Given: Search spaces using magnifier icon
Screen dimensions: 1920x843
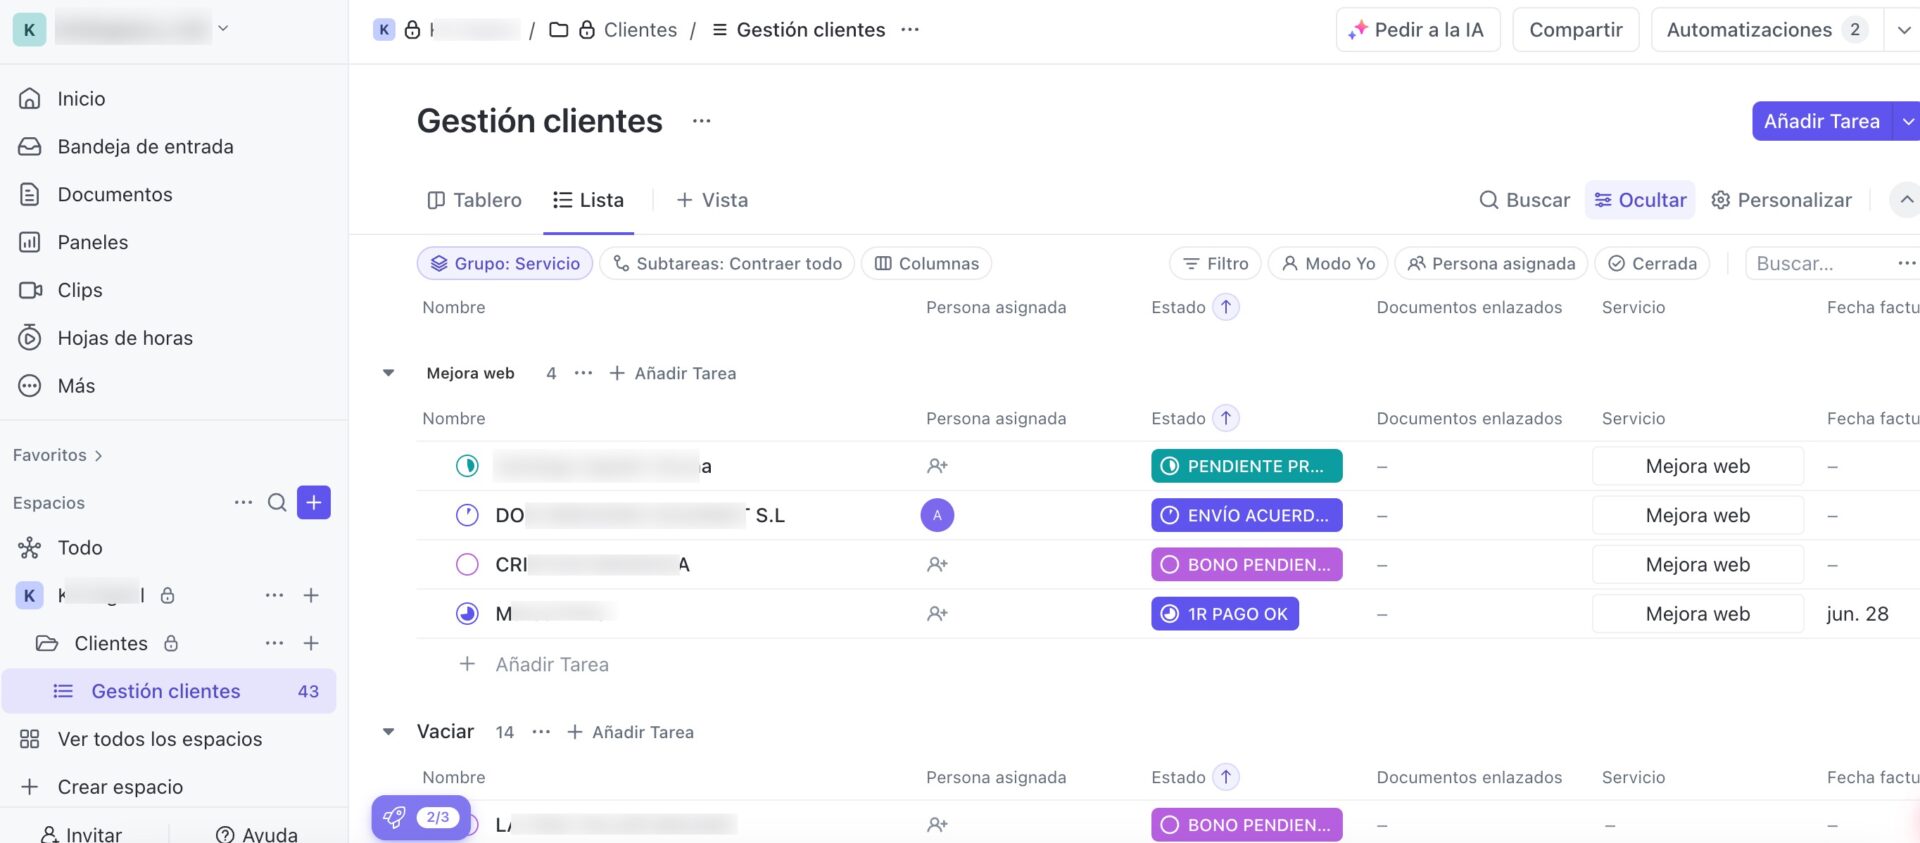Looking at the screenshot, I should [277, 502].
